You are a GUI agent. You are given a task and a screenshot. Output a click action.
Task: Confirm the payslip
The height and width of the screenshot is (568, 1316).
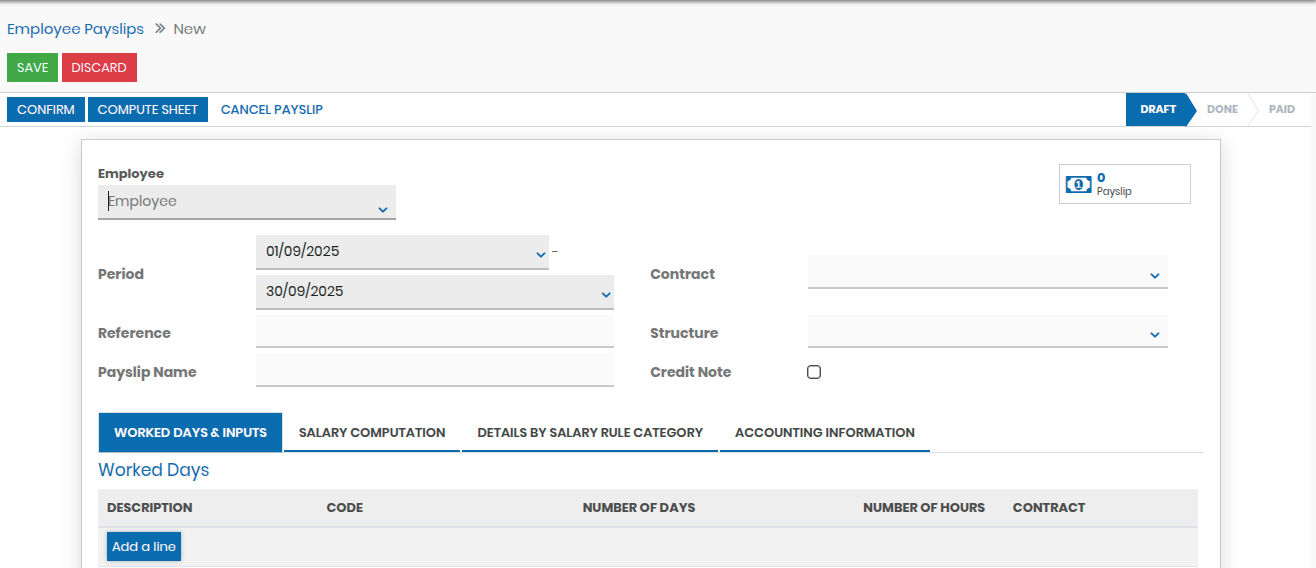point(46,110)
